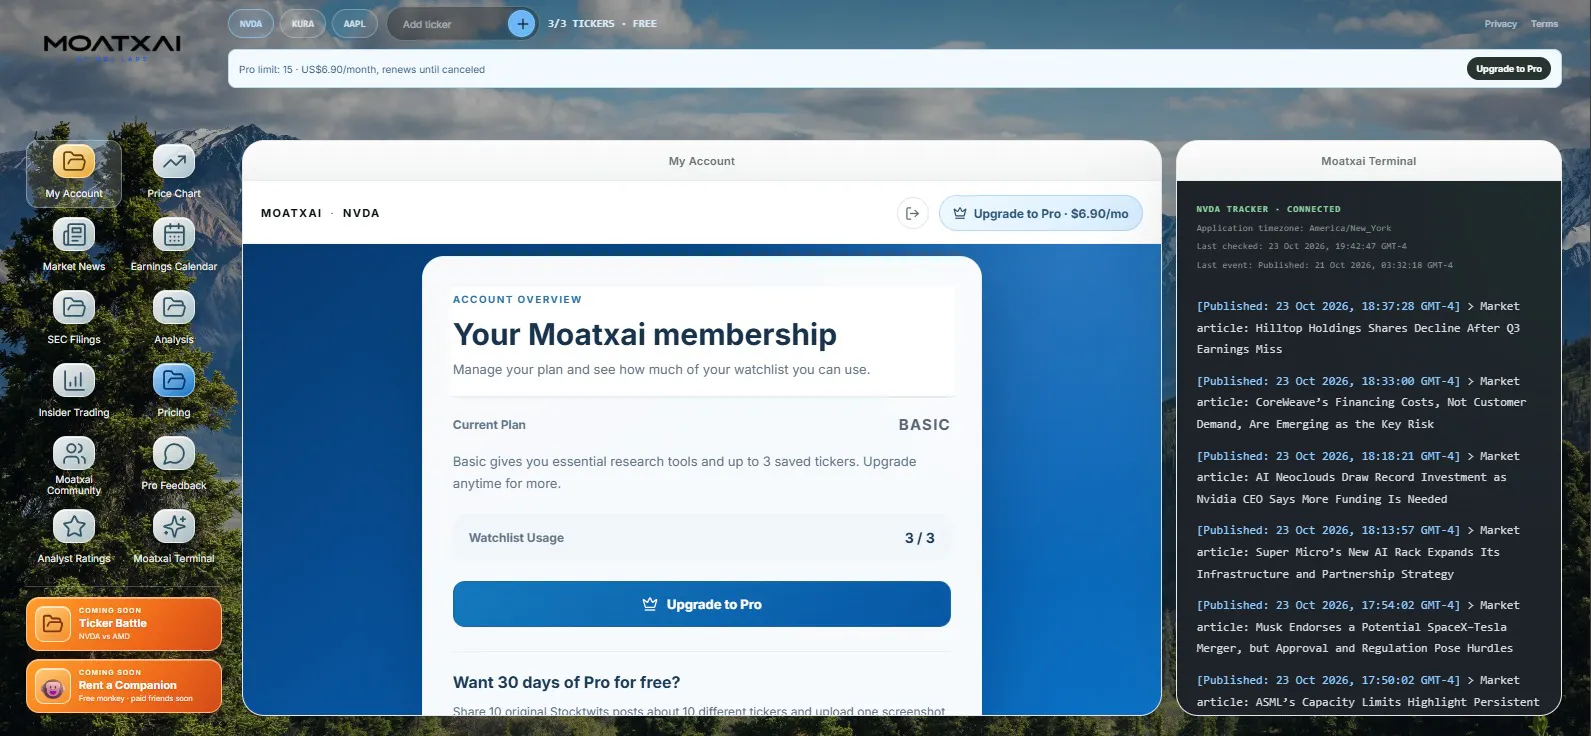Click the plus icon to add ticker
The width and height of the screenshot is (1591, 736).
522,23
